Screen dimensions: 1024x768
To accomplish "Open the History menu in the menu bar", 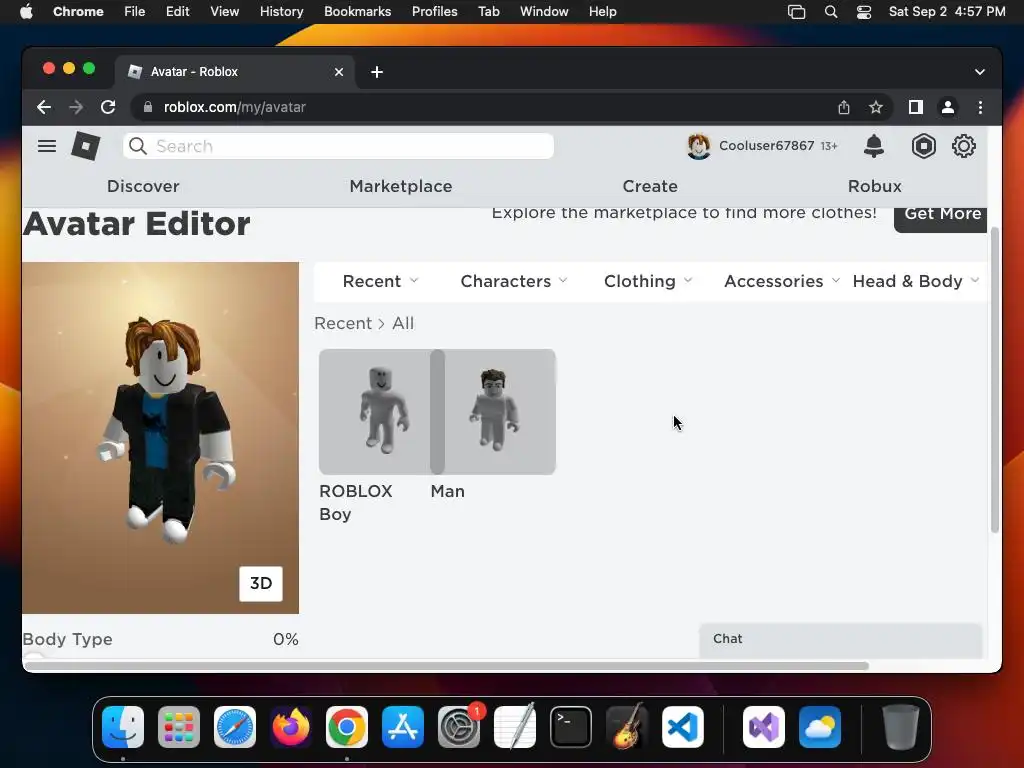I will [x=281, y=12].
